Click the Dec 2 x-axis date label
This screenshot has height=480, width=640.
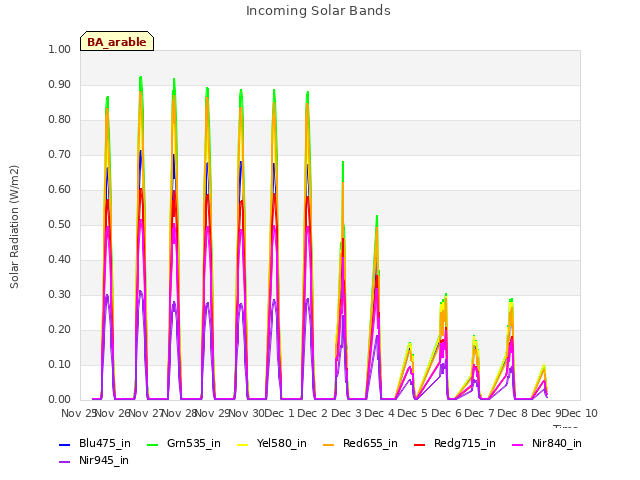[x=312, y=413]
